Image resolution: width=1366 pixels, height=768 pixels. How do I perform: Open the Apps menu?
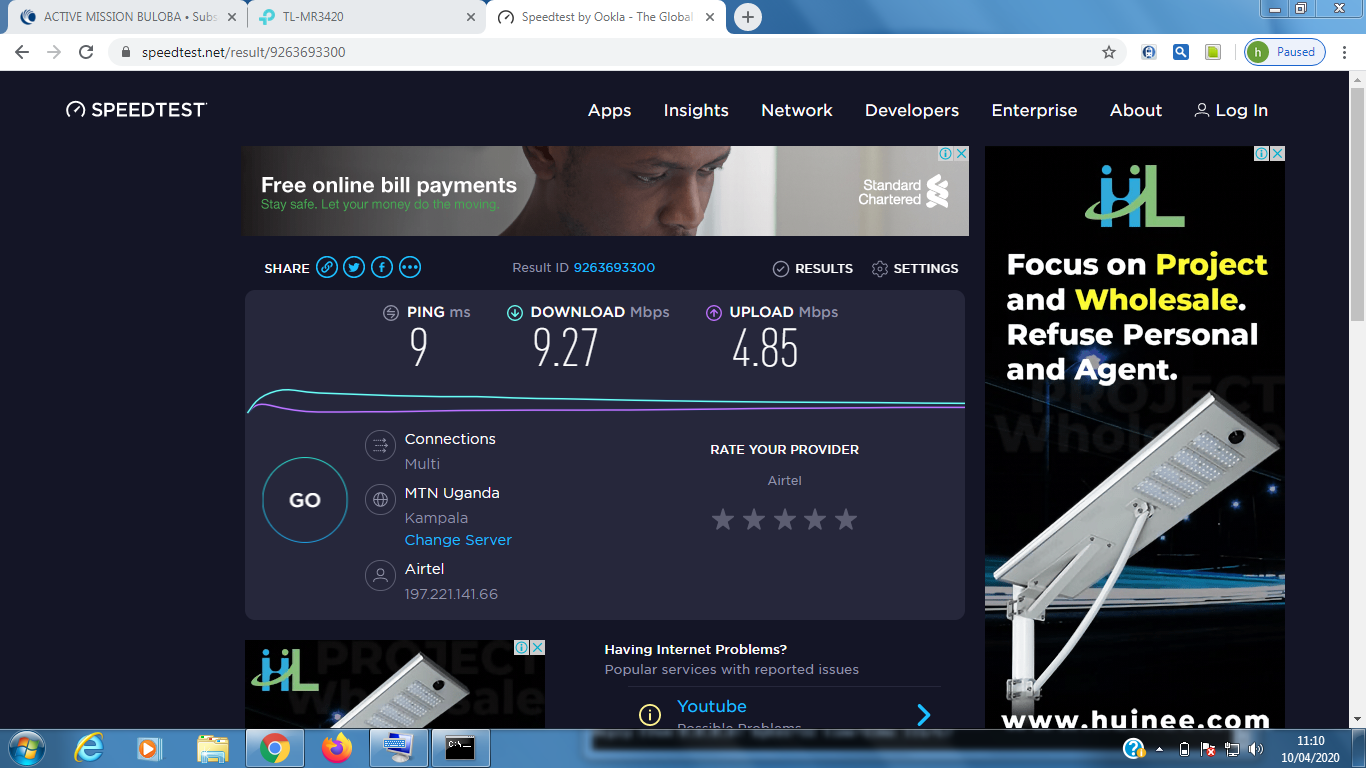[x=609, y=110]
